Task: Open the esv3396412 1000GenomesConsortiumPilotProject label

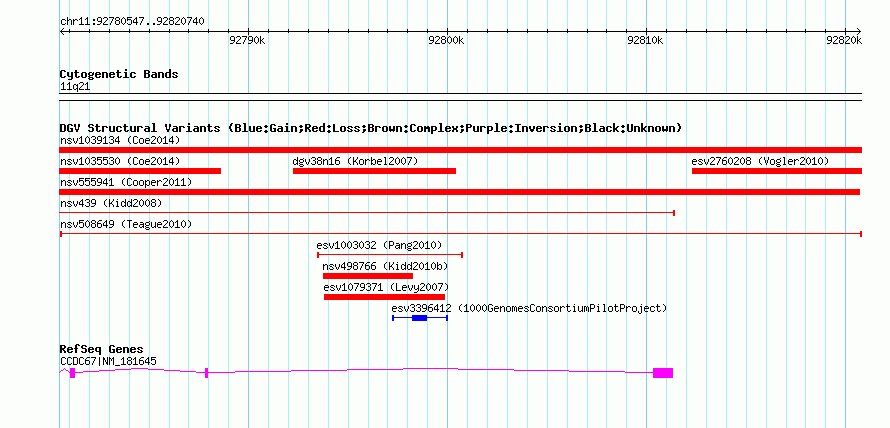Action: 529,308
